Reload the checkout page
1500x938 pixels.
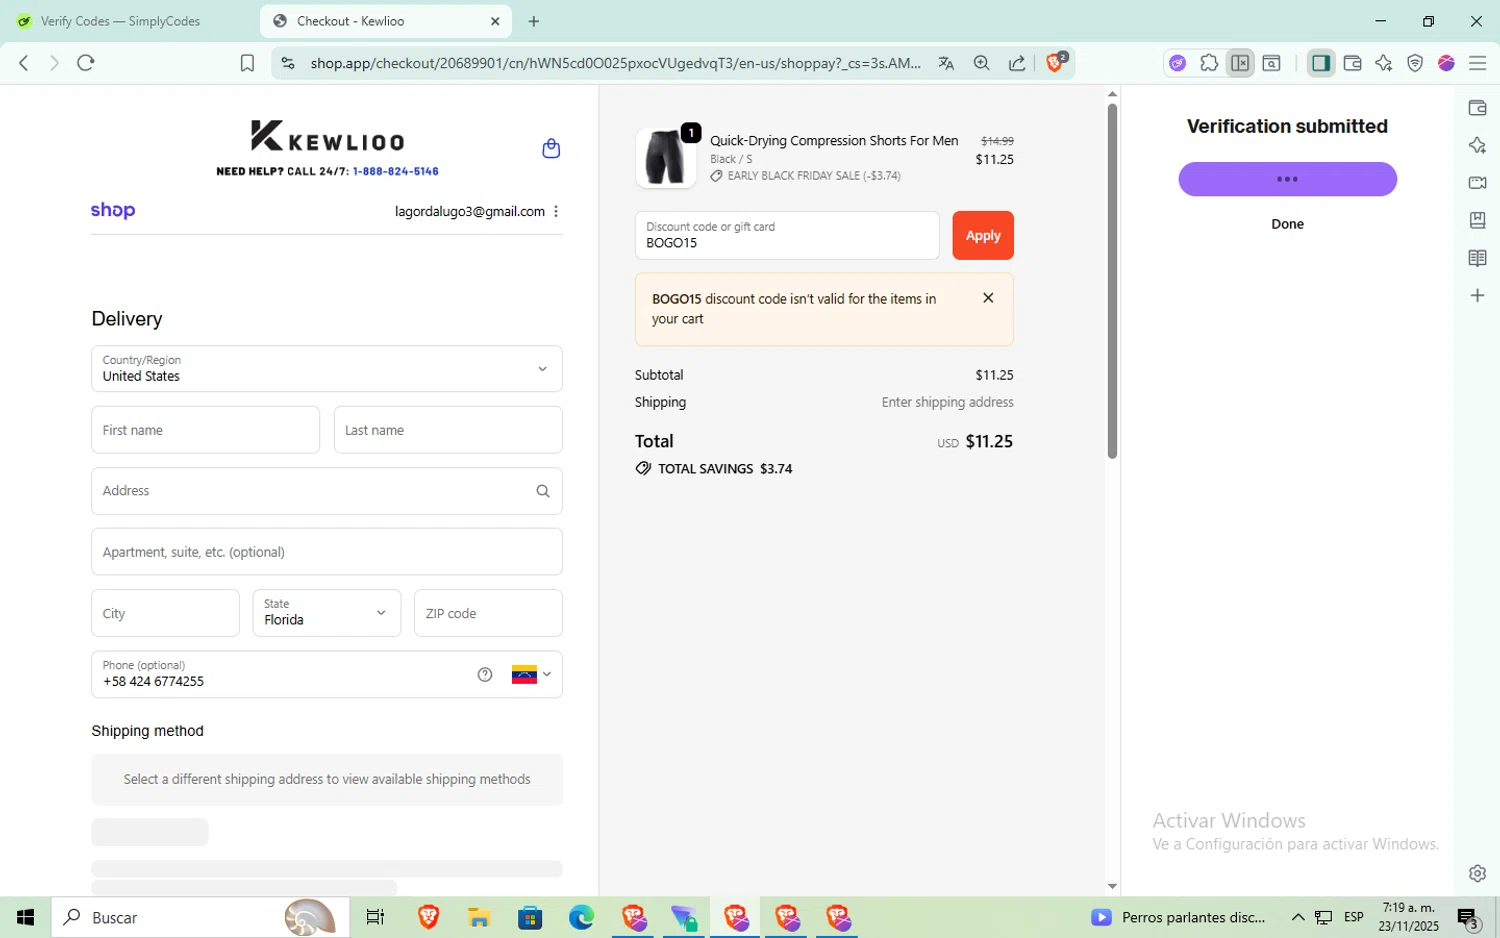coord(86,63)
